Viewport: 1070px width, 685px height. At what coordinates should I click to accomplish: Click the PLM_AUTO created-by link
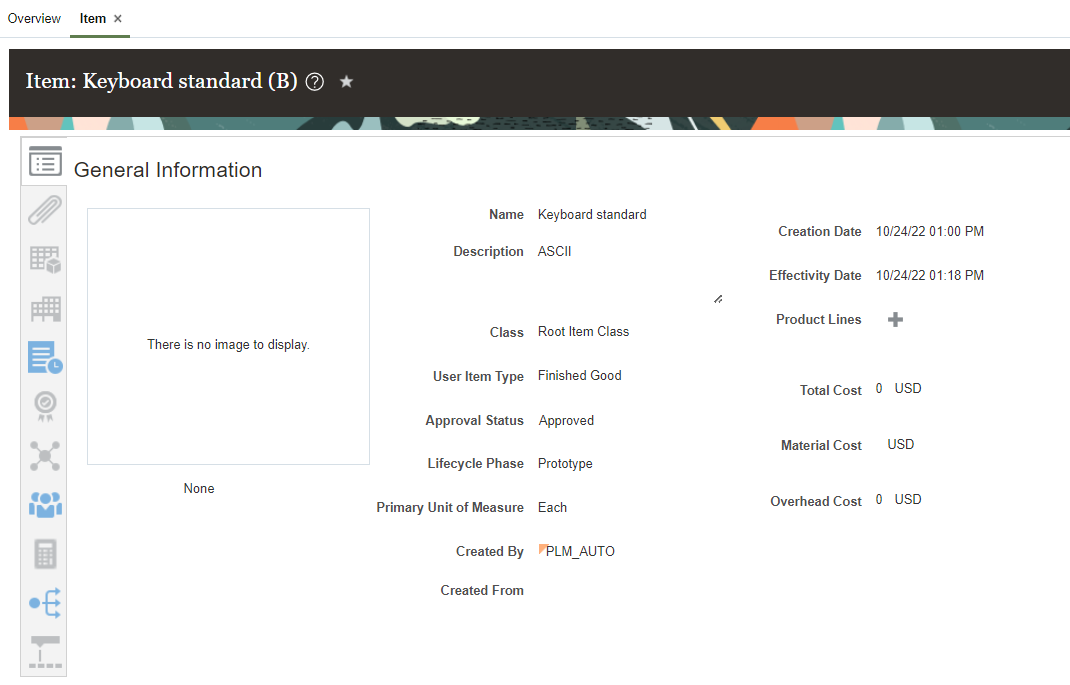(580, 551)
